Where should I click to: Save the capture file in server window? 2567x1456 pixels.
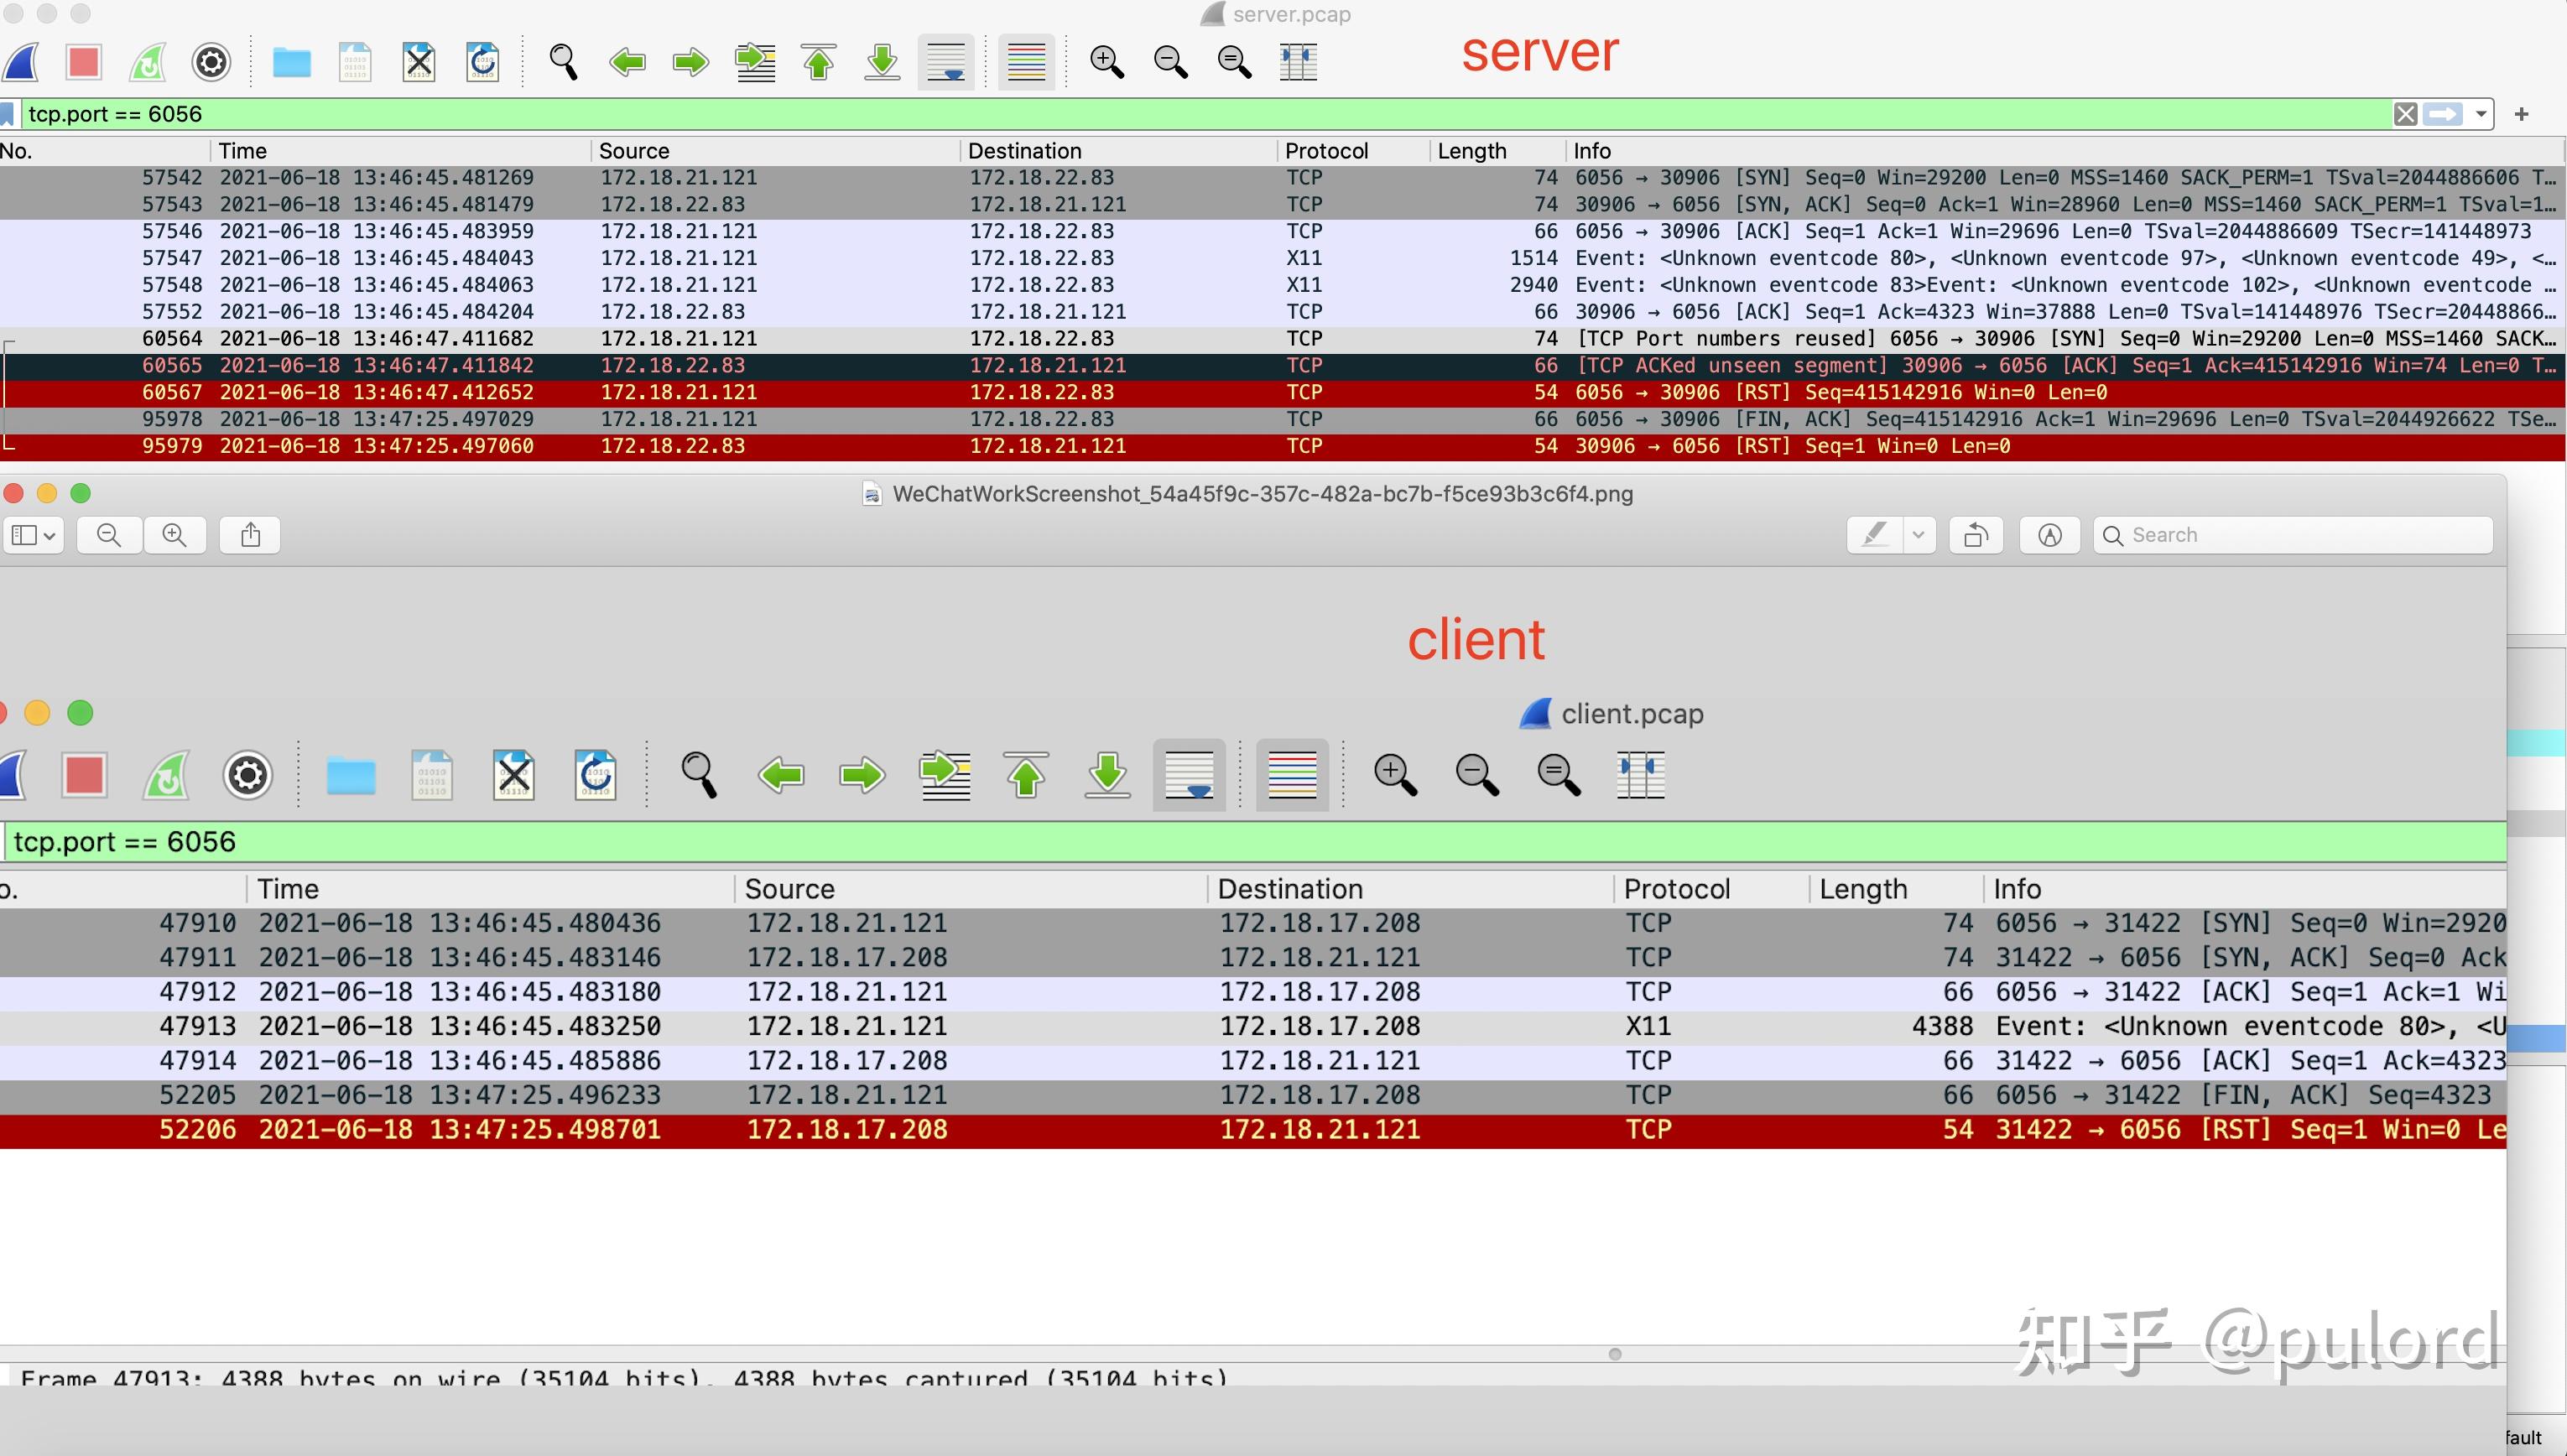[x=355, y=62]
